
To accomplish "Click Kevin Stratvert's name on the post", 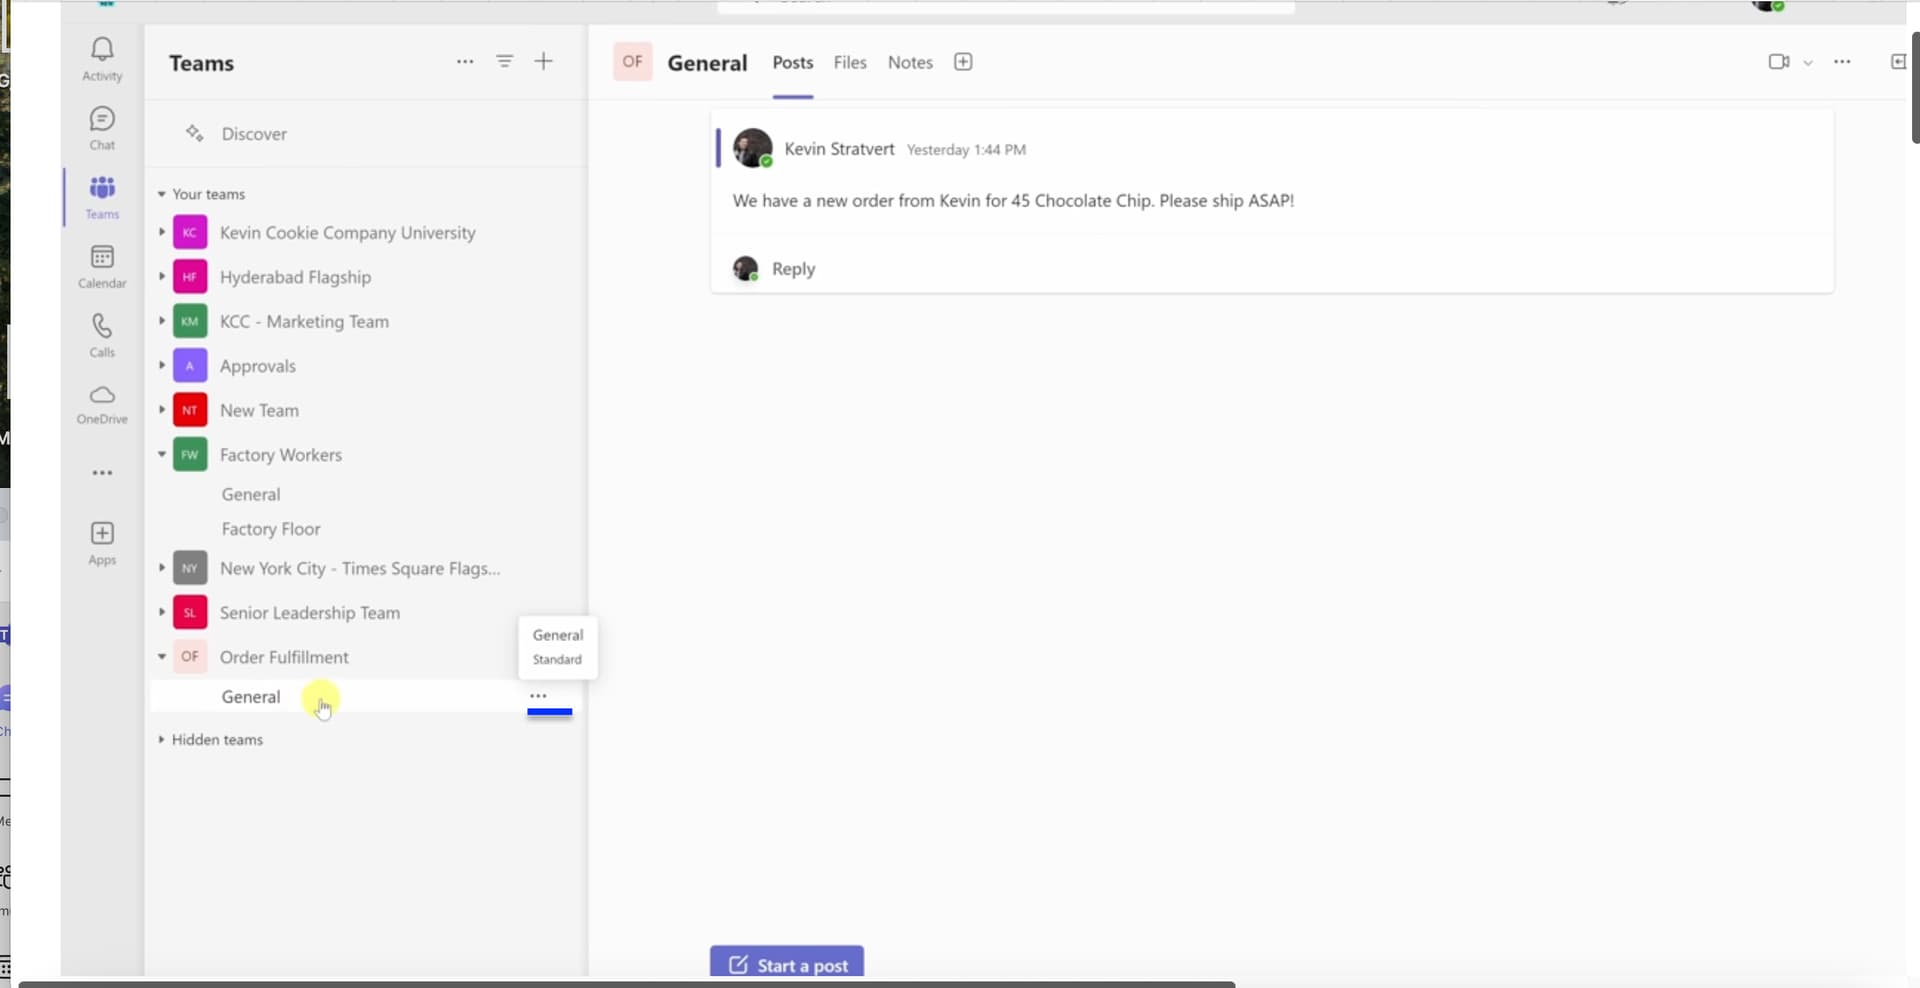I will [839, 149].
